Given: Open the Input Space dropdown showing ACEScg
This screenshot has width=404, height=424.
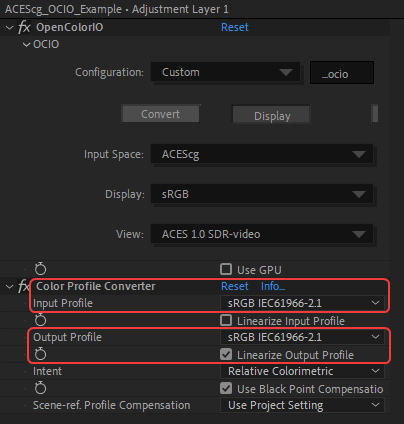Looking at the screenshot, I should tap(262, 154).
